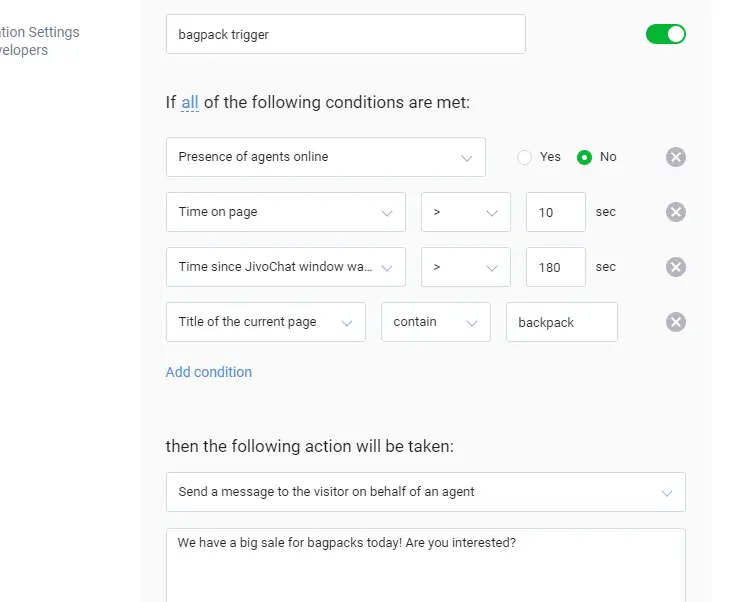Click the Add condition link
Viewport: 745px width, 602px height.
click(208, 372)
